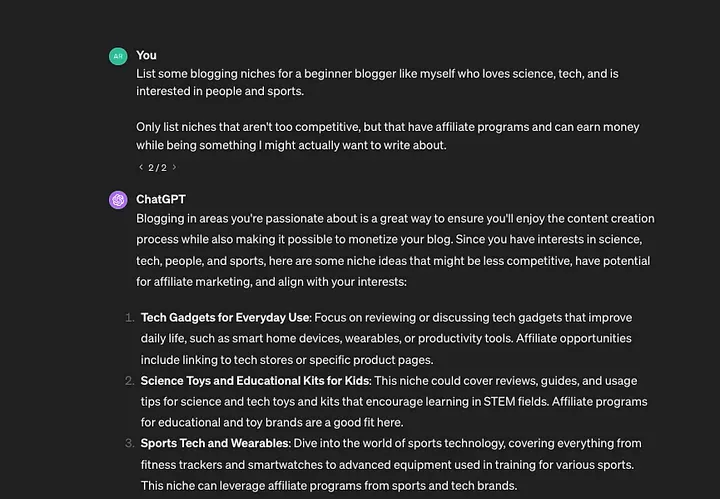Click list number 3 marker

coord(129,443)
